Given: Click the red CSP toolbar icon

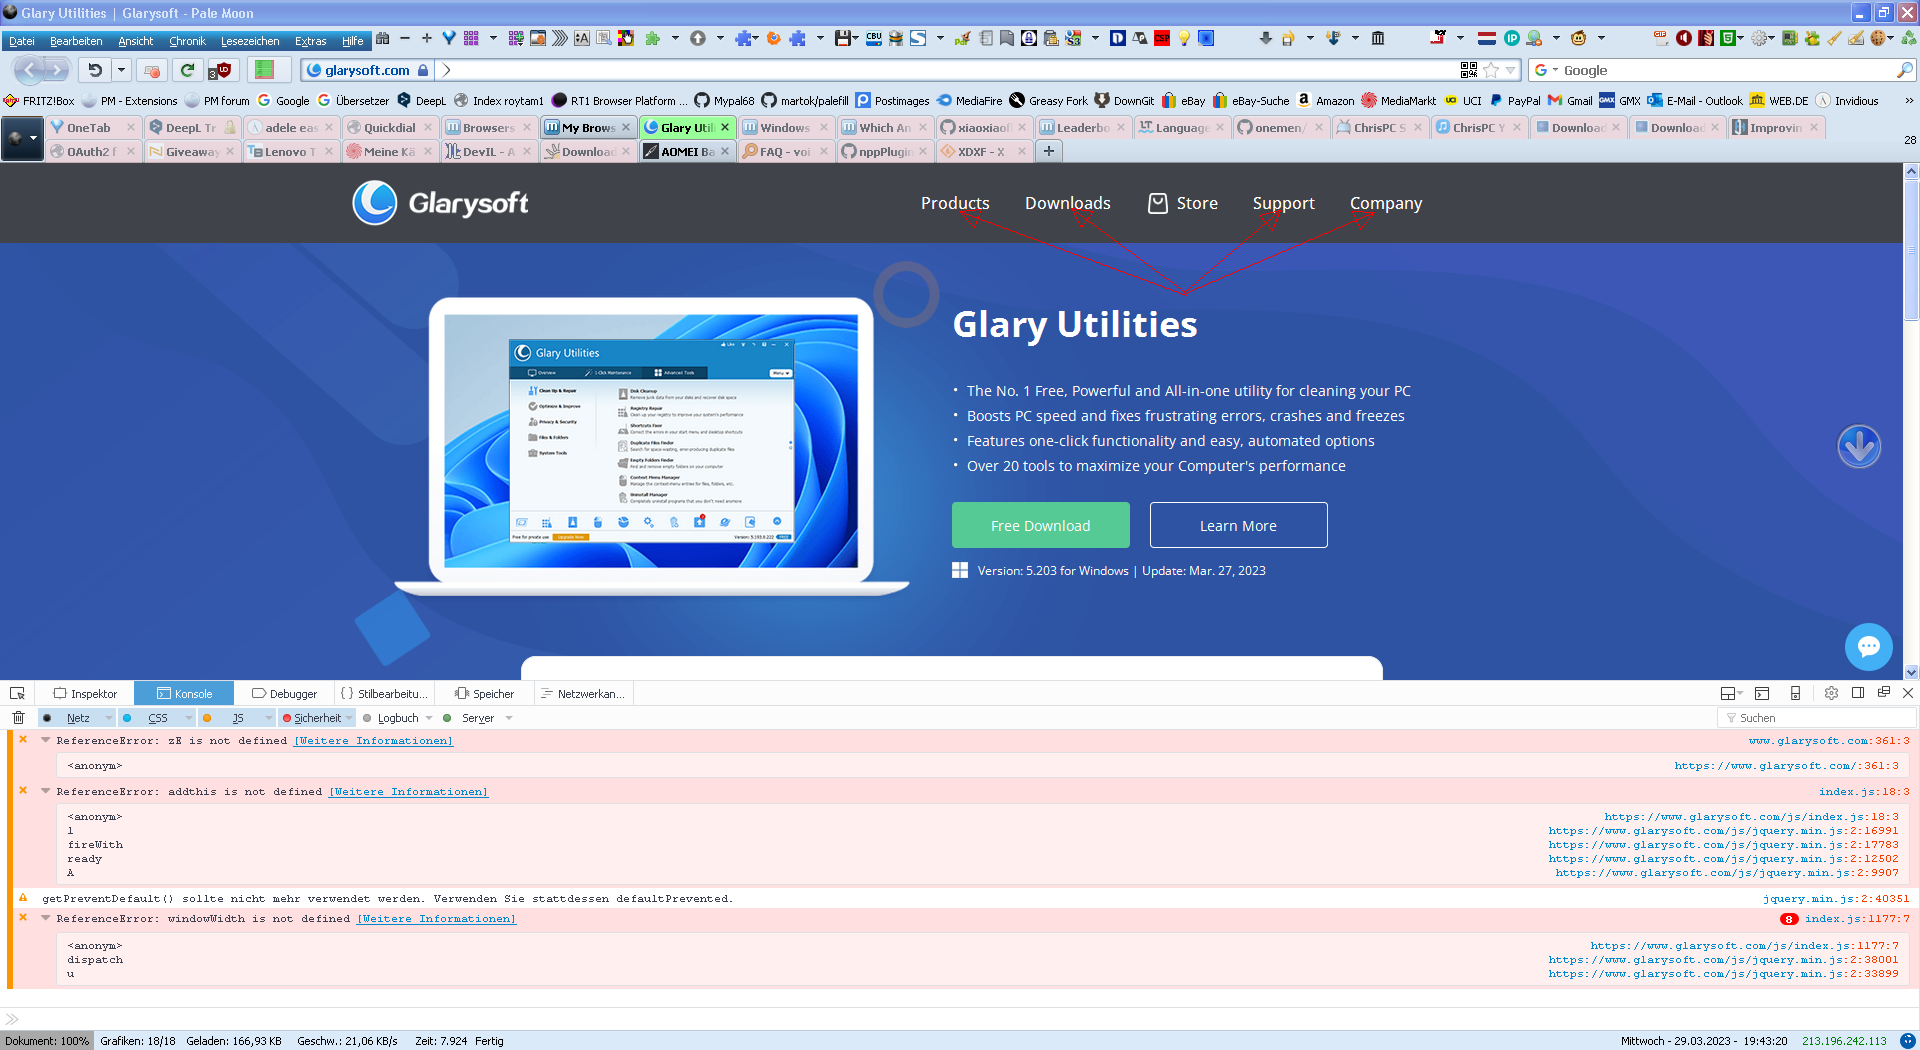Looking at the screenshot, I should click(x=1162, y=38).
